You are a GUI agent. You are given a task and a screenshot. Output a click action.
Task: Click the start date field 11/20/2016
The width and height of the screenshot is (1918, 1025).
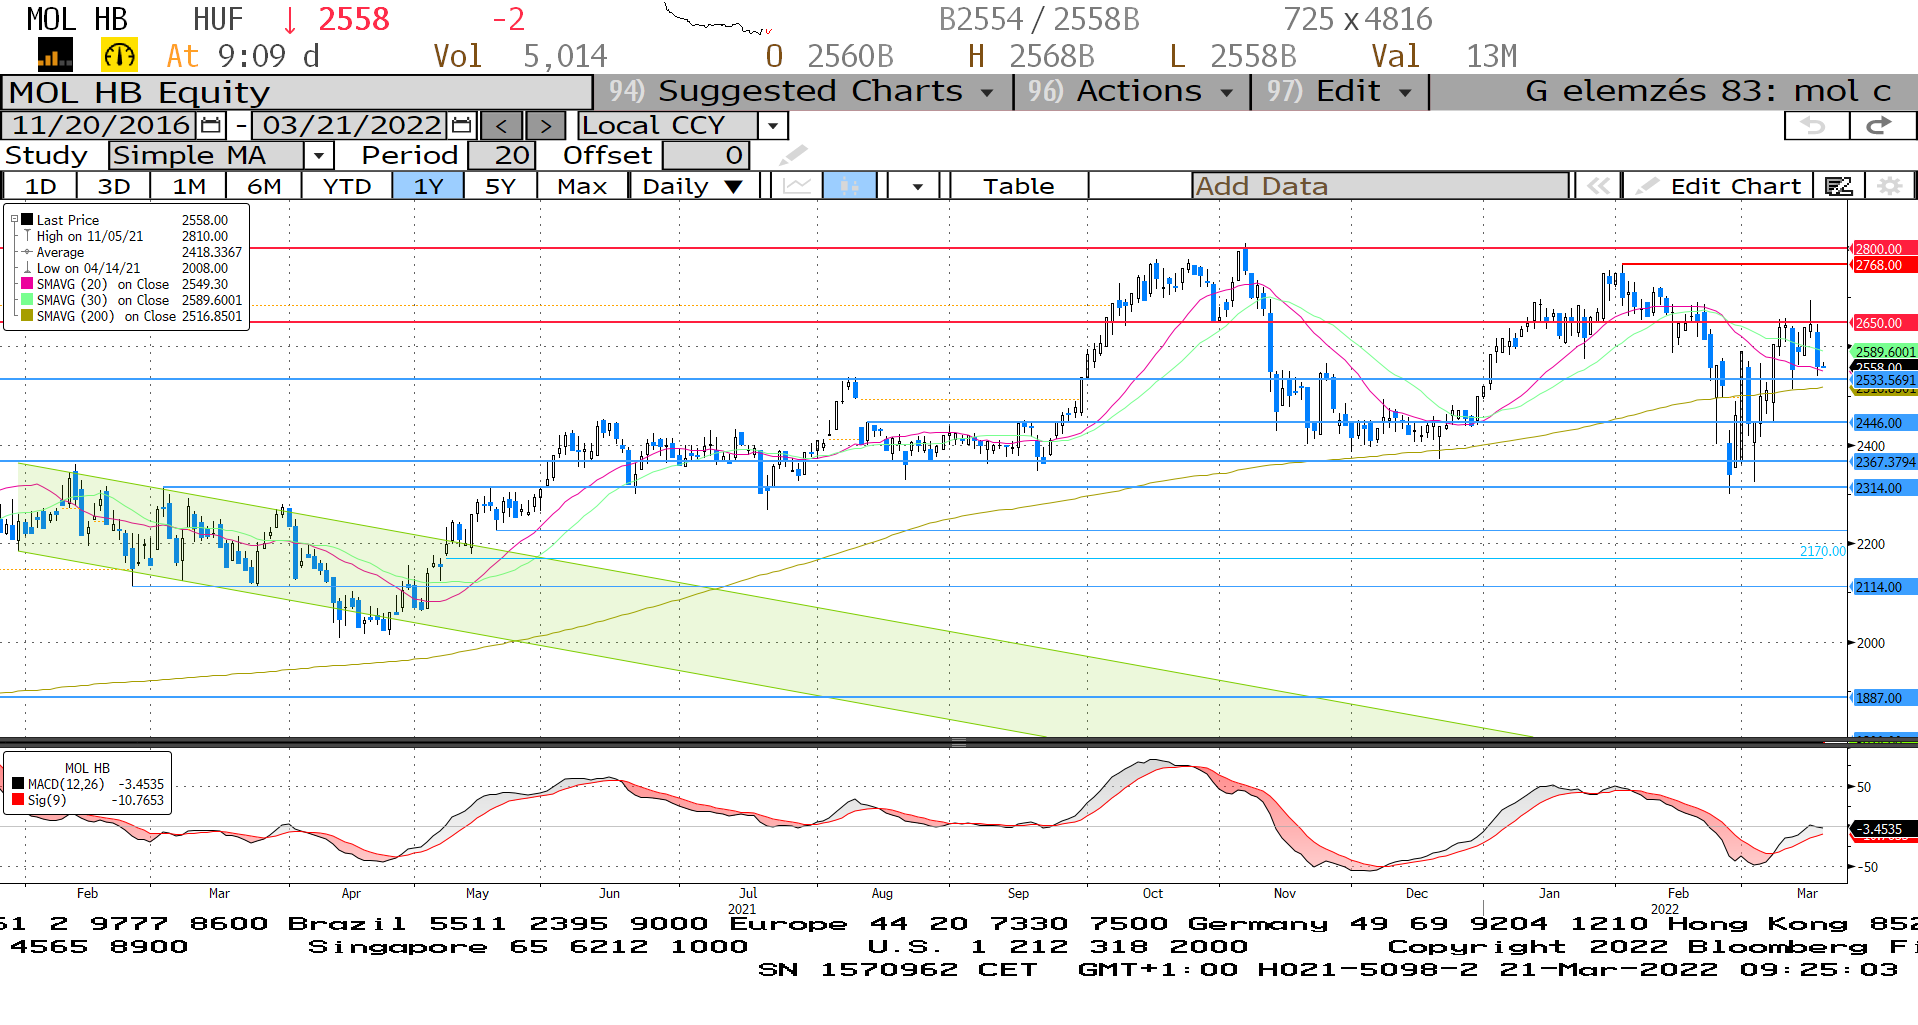(x=101, y=126)
